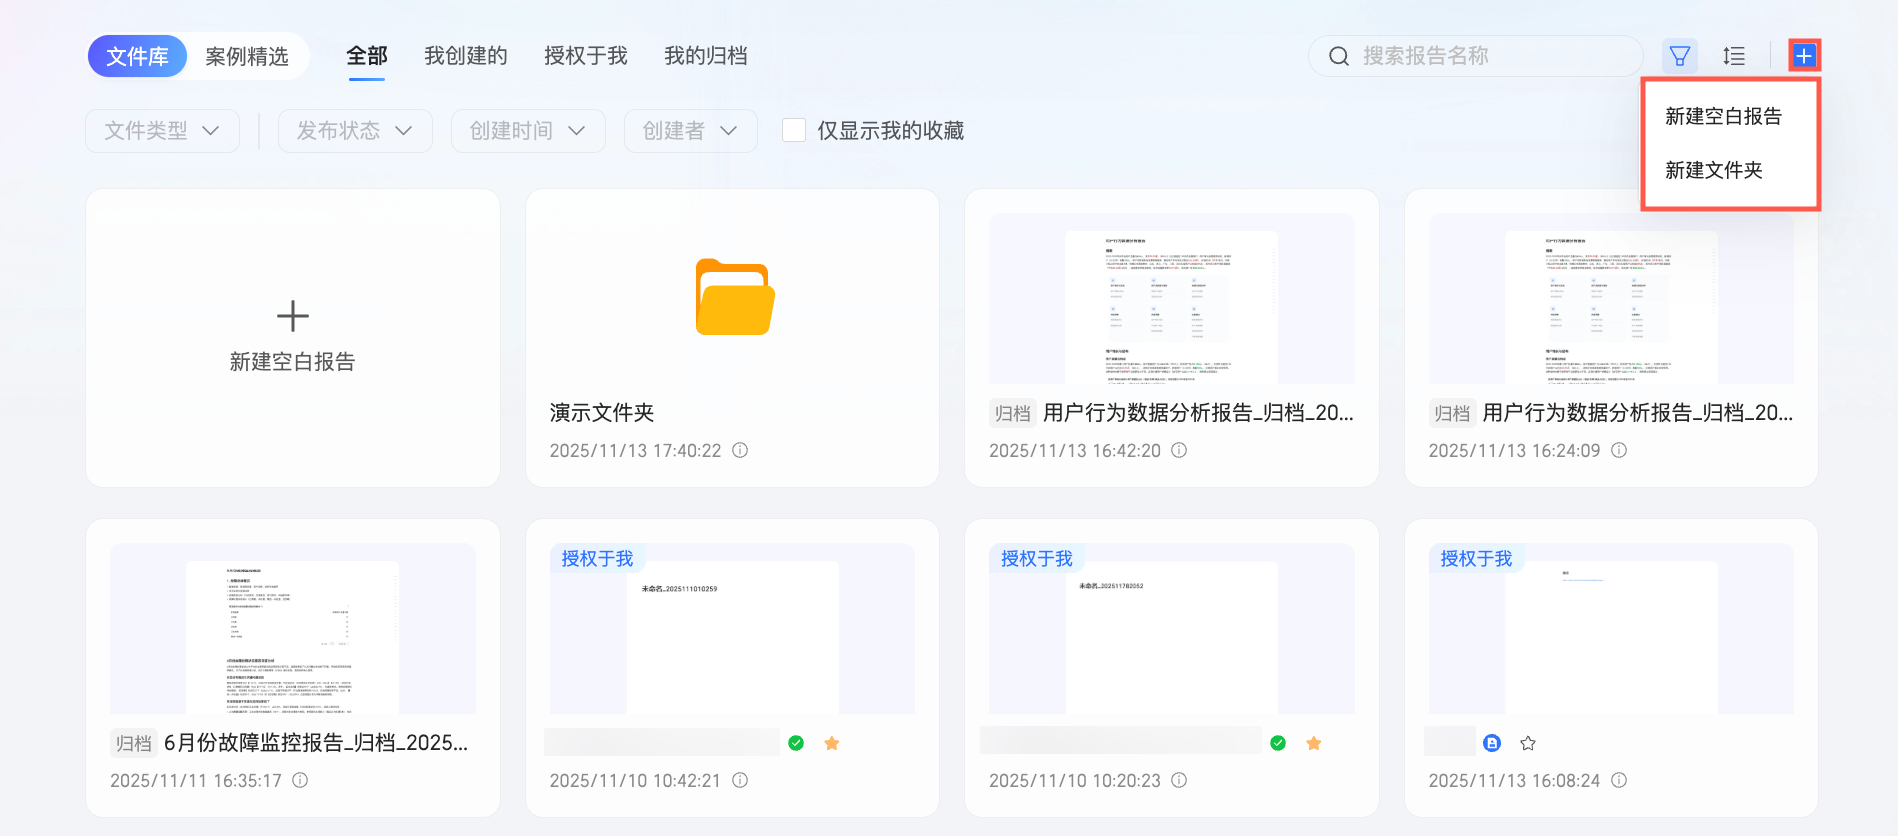The image size is (1898, 836).
Task: Expand the 文件类型 dropdown
Action: [x=162, y=131]
